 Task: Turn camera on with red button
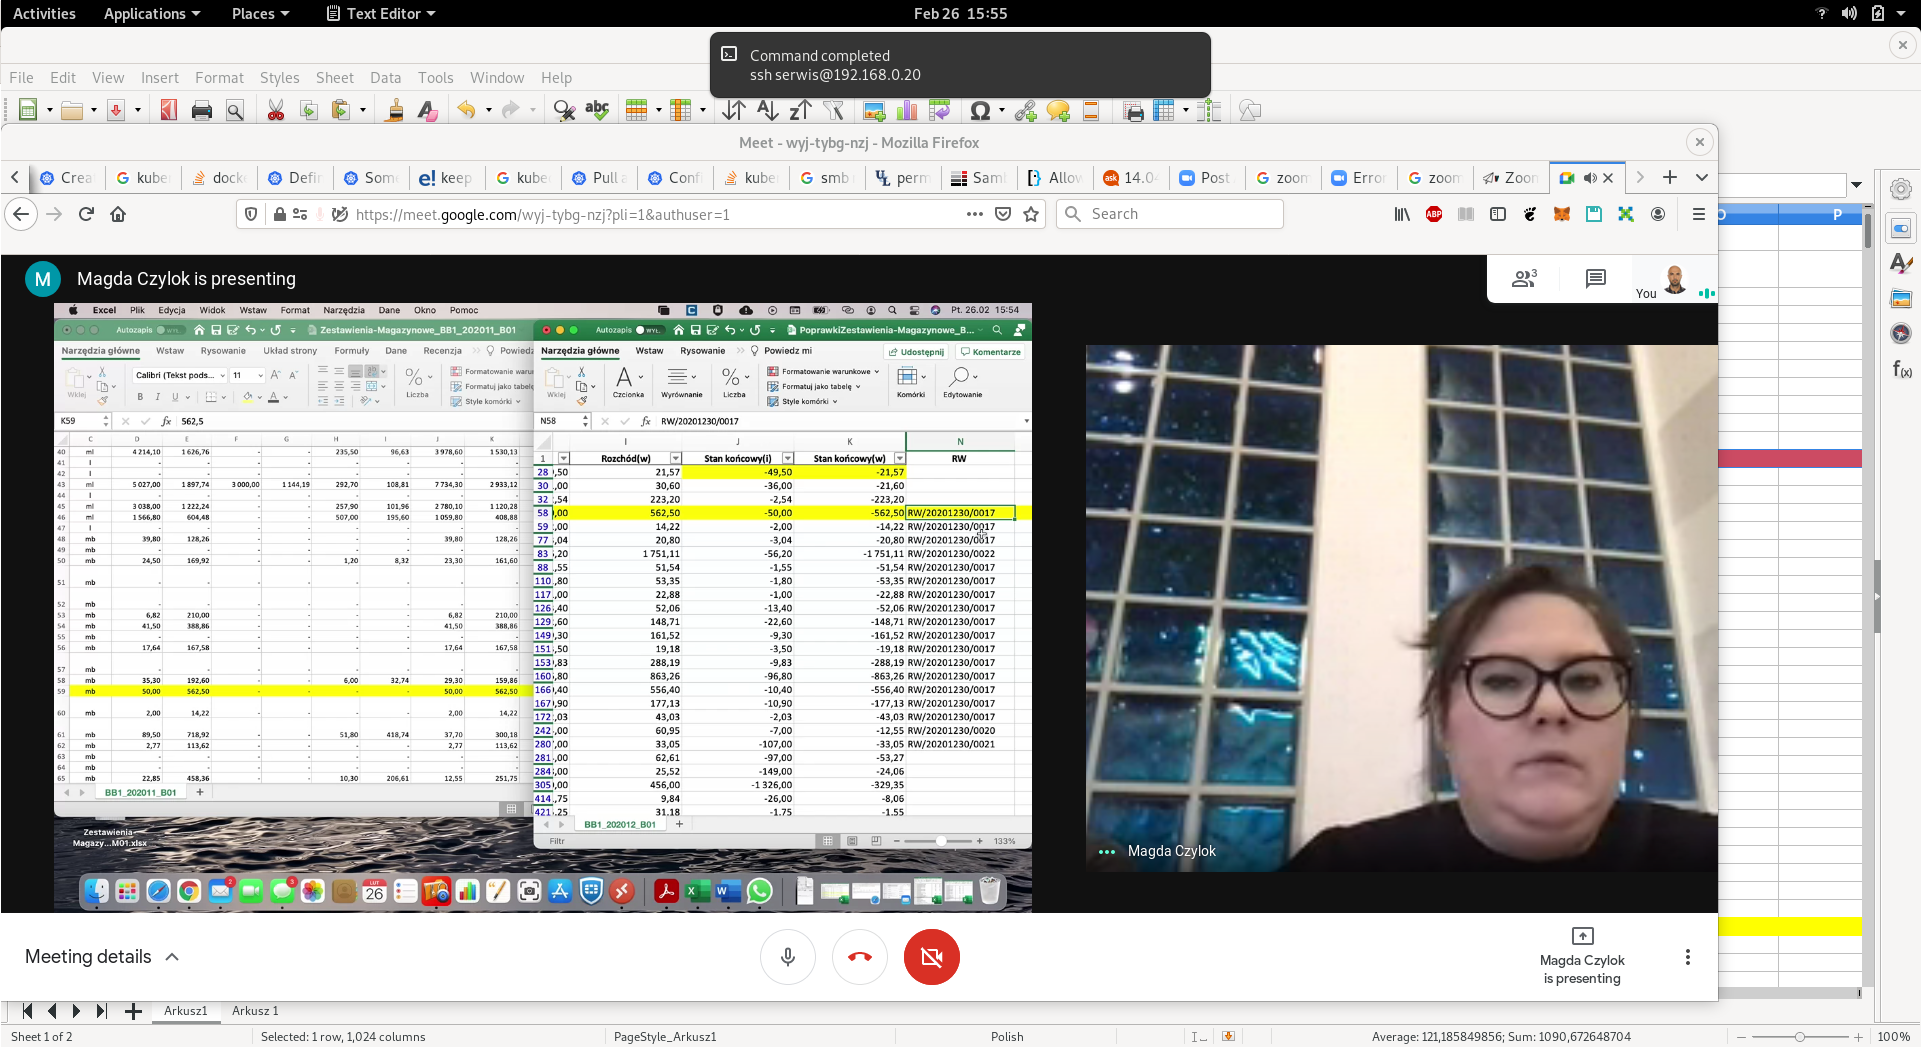pyautogui.click(x=932, y=957)
